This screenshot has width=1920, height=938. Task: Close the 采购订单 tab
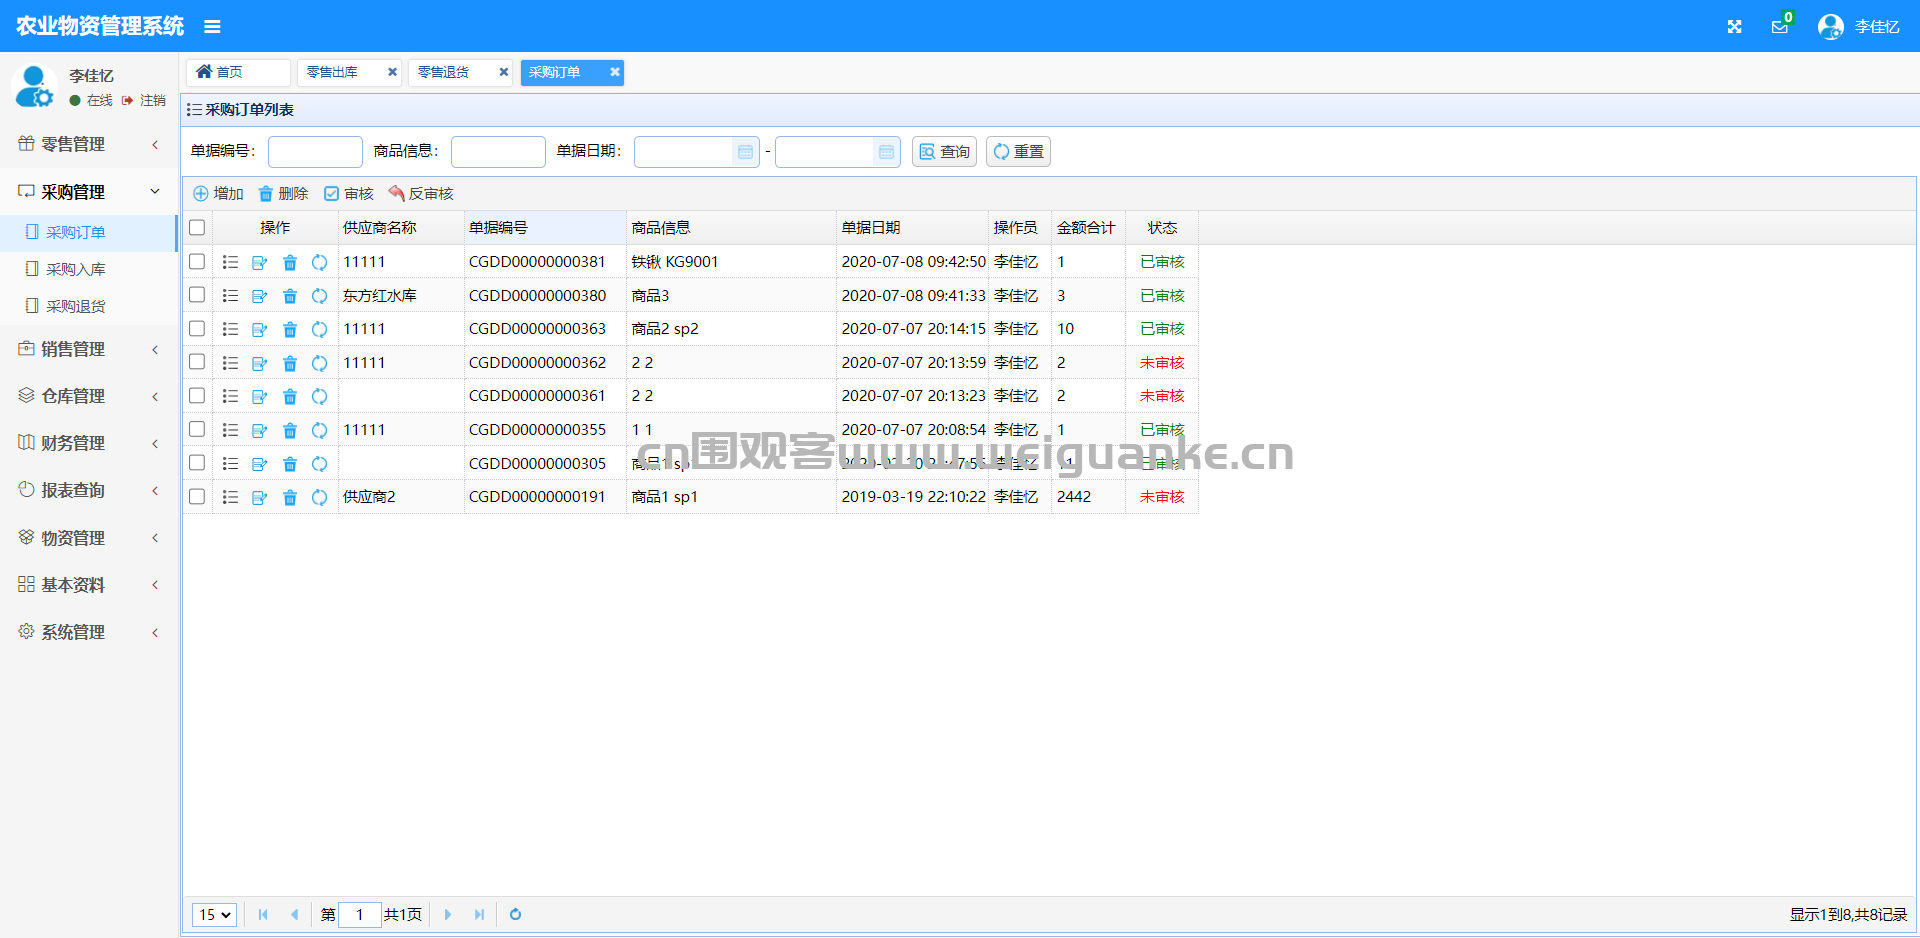[615, 72]
